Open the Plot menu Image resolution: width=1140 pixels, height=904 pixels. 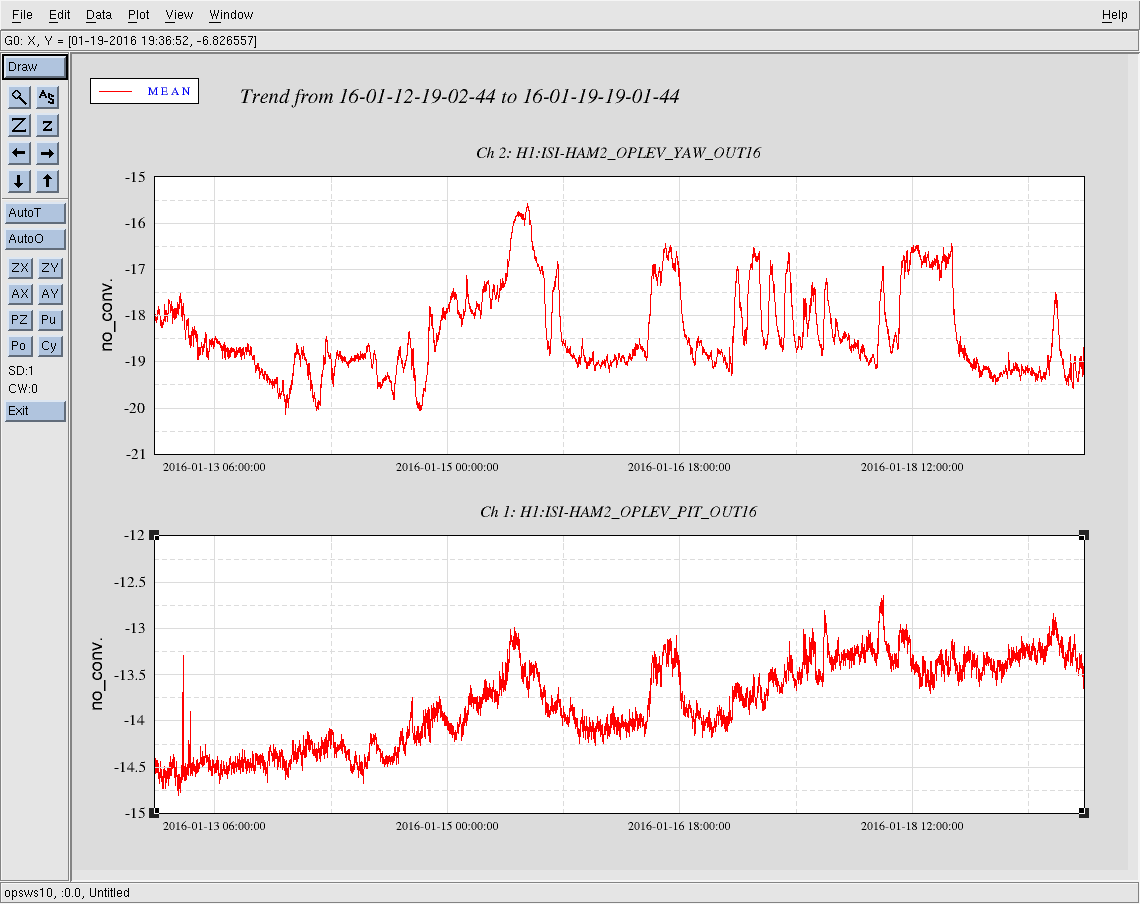pyautogui.click(x=139, y=15)
